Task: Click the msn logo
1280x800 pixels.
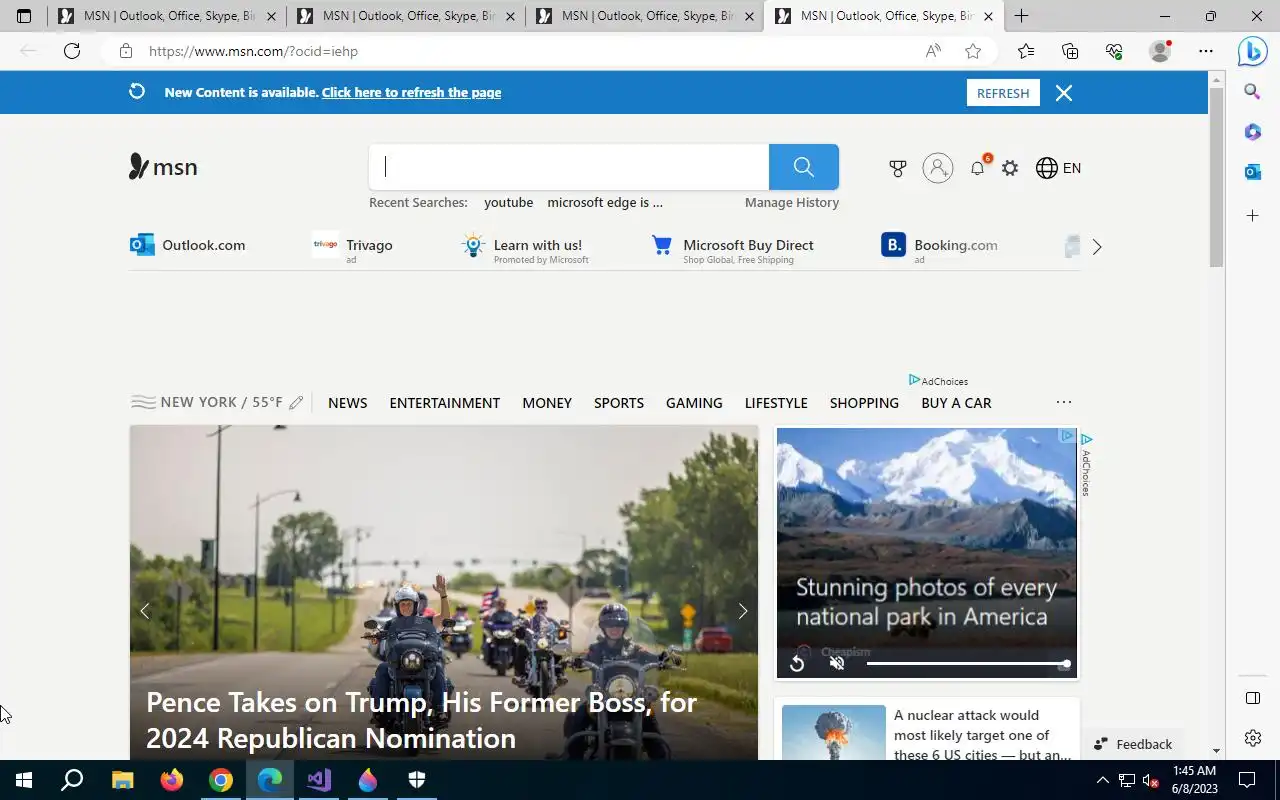Action: [163, 167]
